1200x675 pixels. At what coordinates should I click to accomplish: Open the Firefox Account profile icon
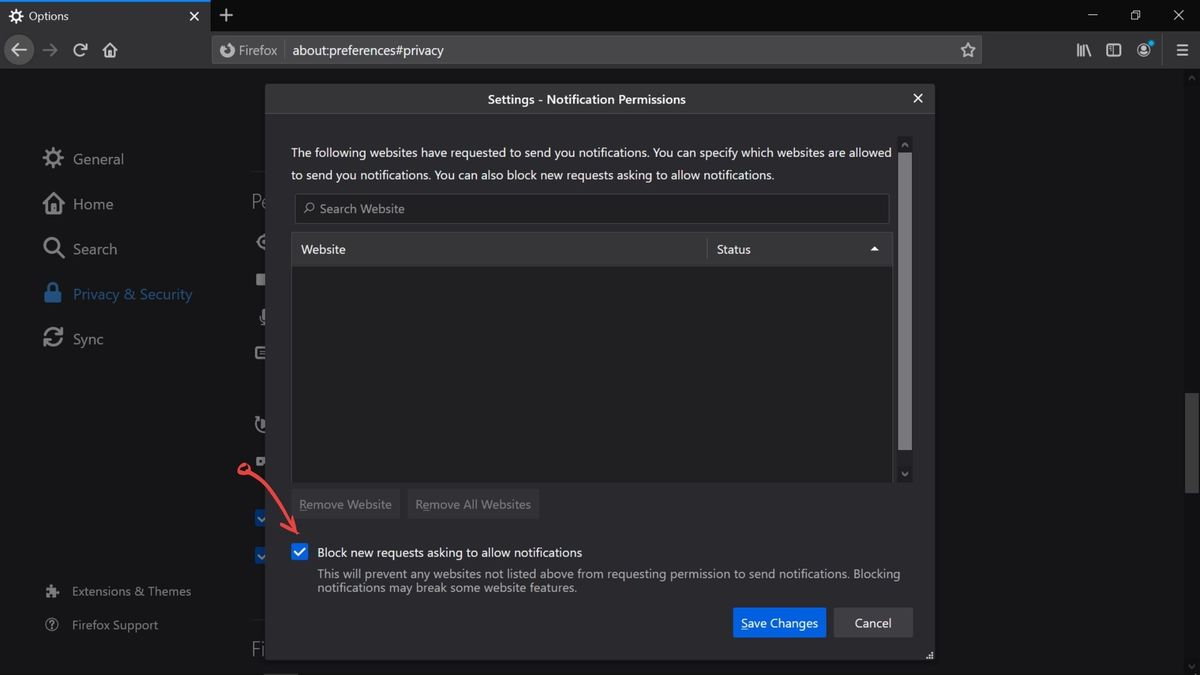(x=1143, y=49)
